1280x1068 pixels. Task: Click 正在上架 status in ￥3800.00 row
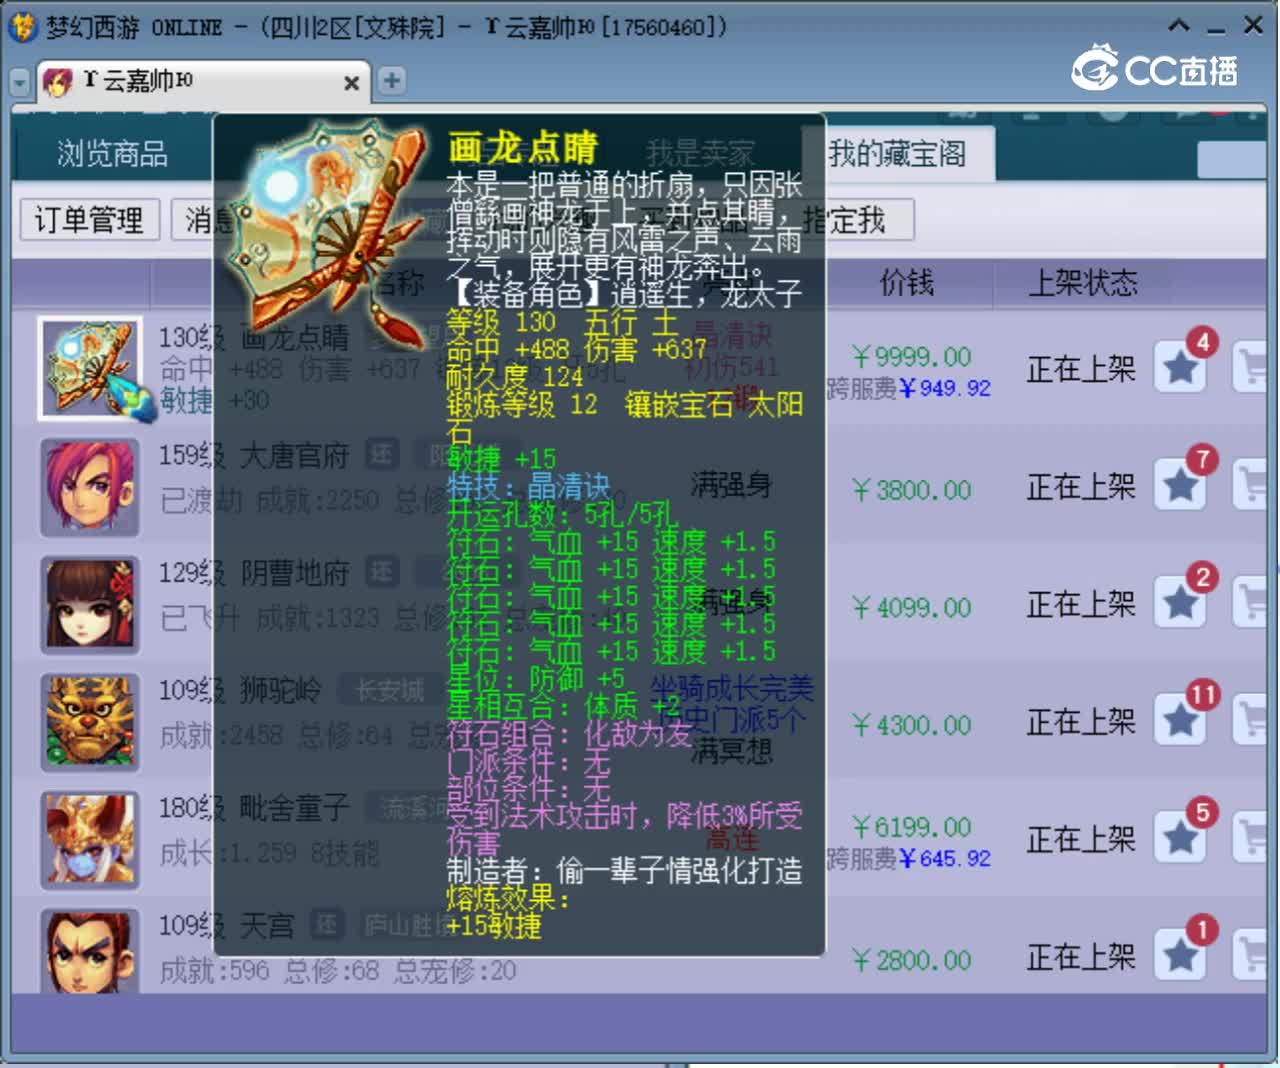tap(1081, 487)
